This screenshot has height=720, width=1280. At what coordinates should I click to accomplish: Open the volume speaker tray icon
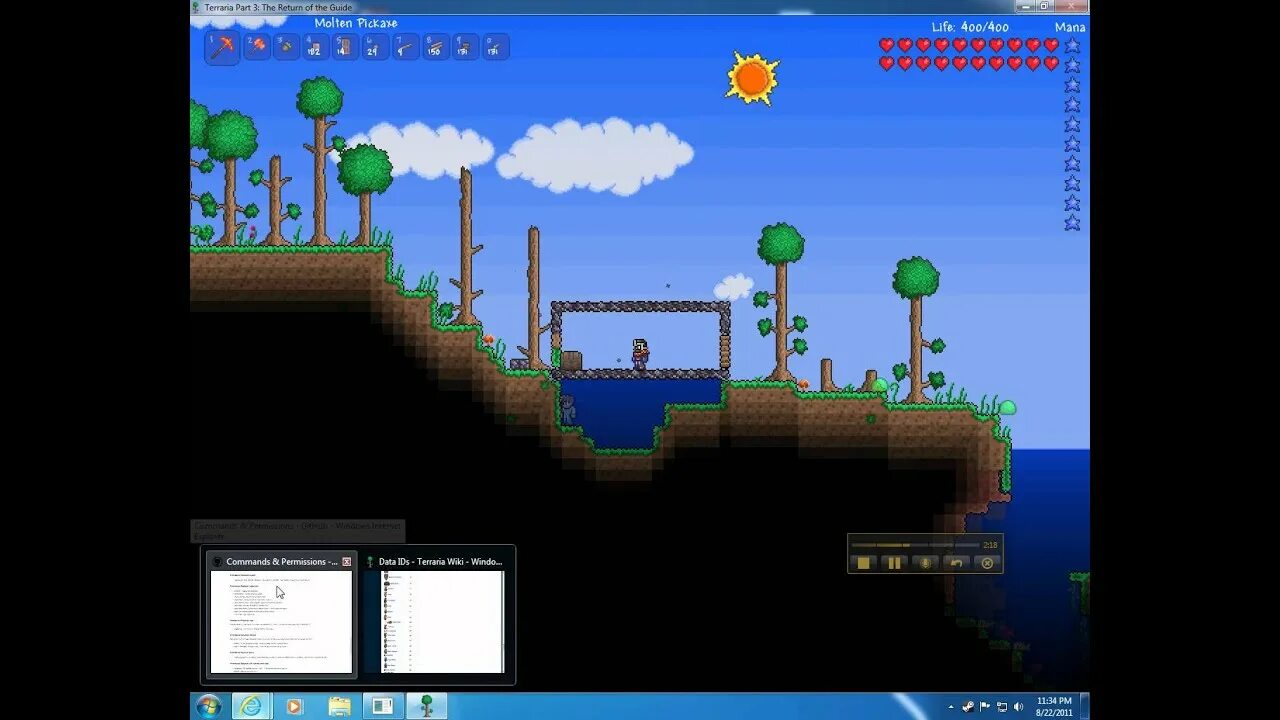[x=1018, y=706]
